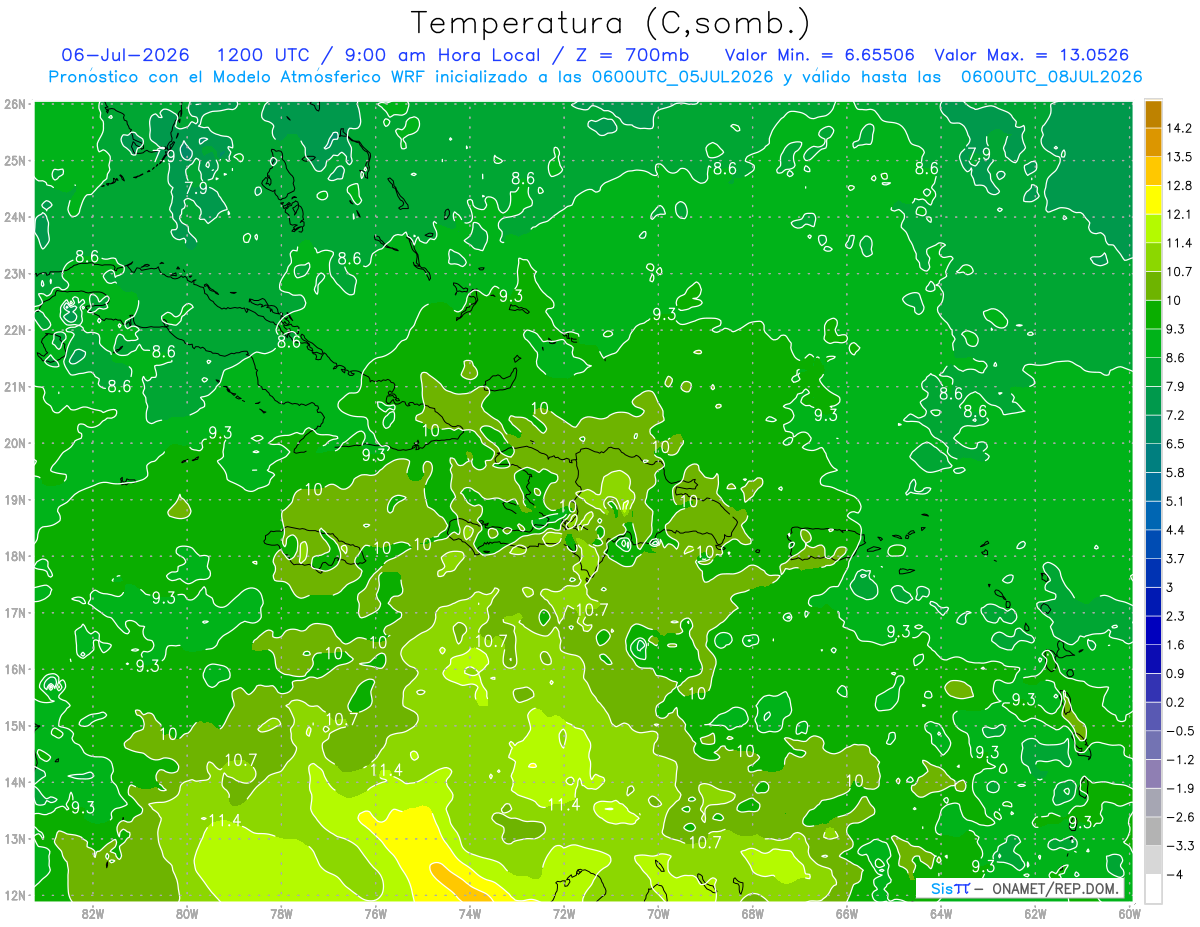This screenshot has width=1200, height=927.
Task: Click the '-0.5' colorbar label
Action: click(1180, 731)
